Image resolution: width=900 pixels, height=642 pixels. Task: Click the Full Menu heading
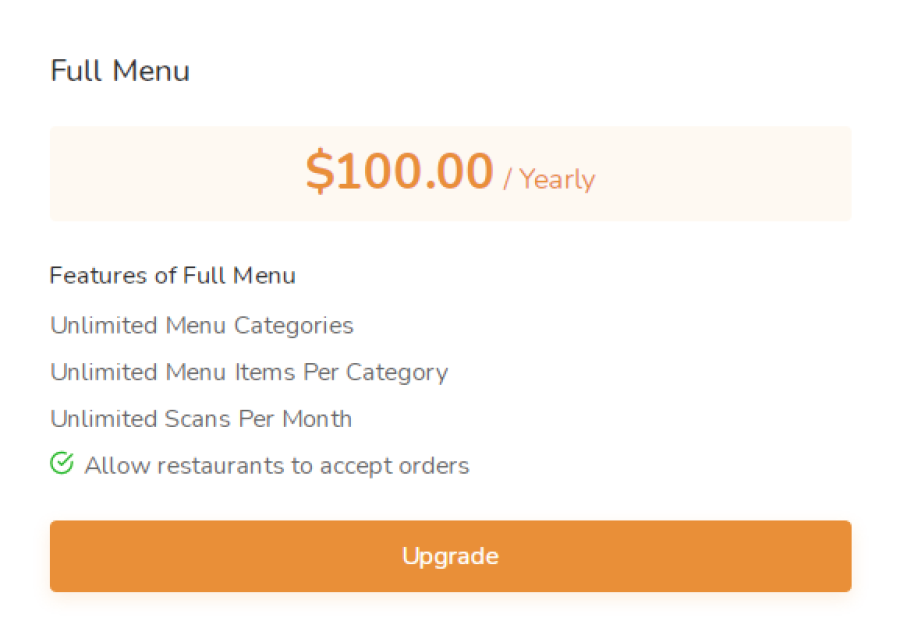(119, 70)
